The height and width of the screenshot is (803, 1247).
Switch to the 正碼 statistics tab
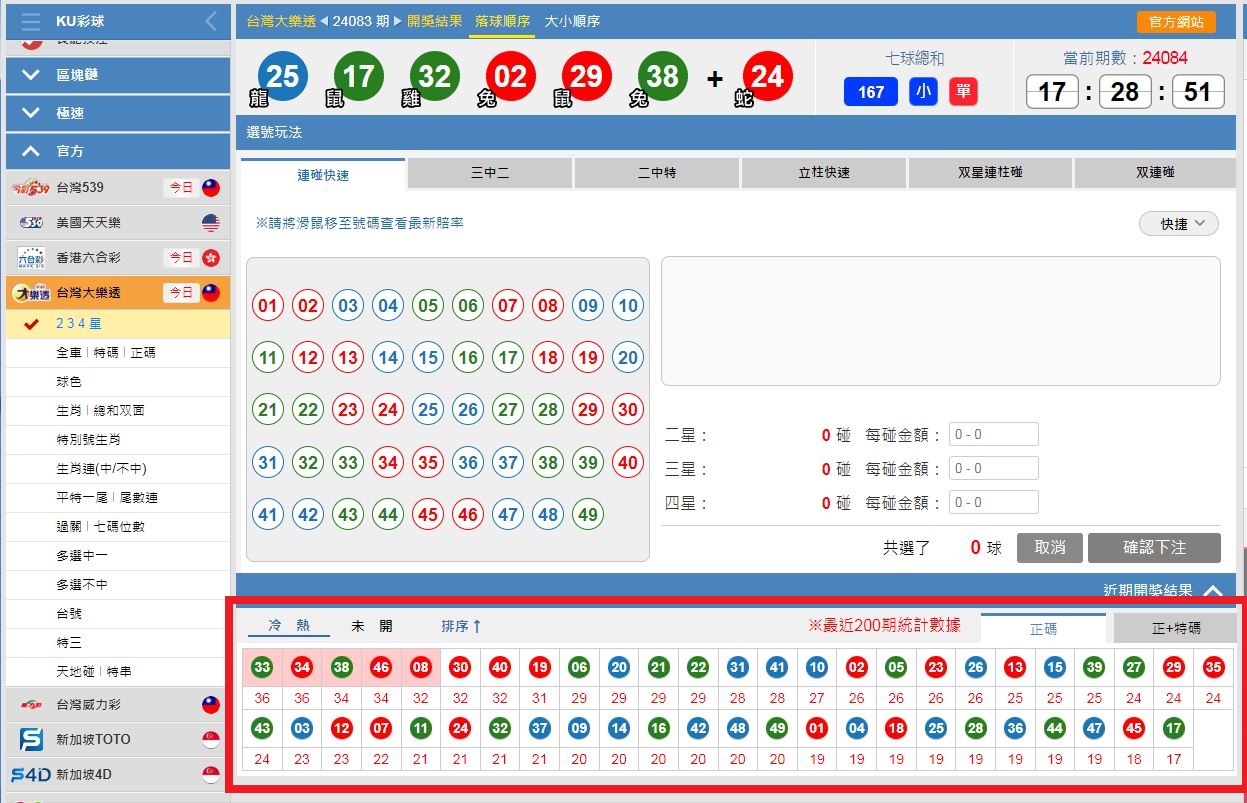point(1044,628)
